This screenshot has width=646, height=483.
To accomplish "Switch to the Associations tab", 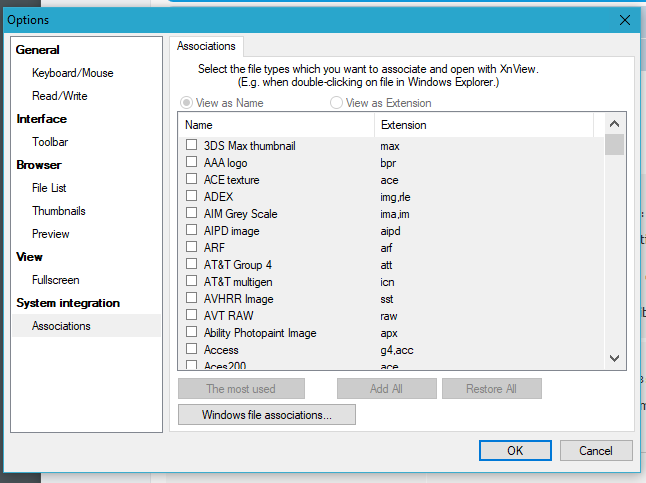I will (x=206, y=46).
